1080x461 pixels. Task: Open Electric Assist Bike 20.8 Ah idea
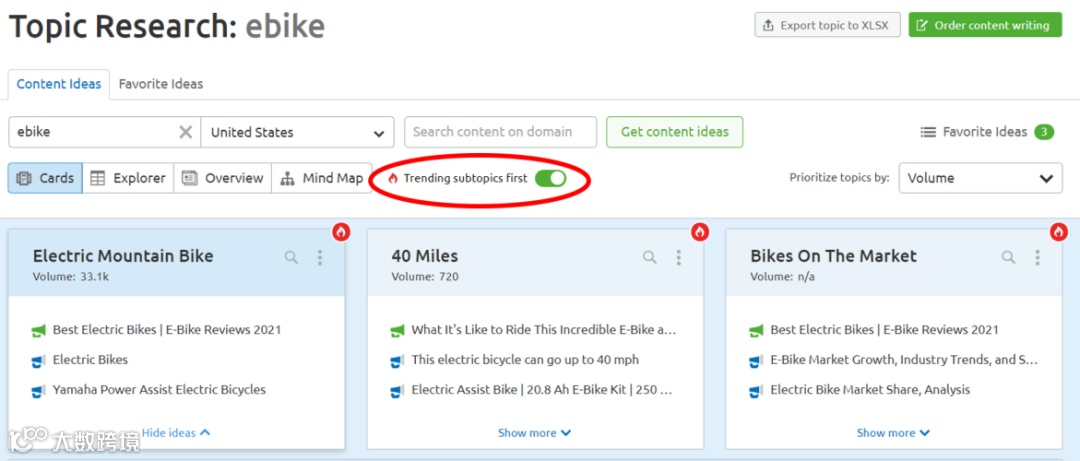(x=542, y=389)
